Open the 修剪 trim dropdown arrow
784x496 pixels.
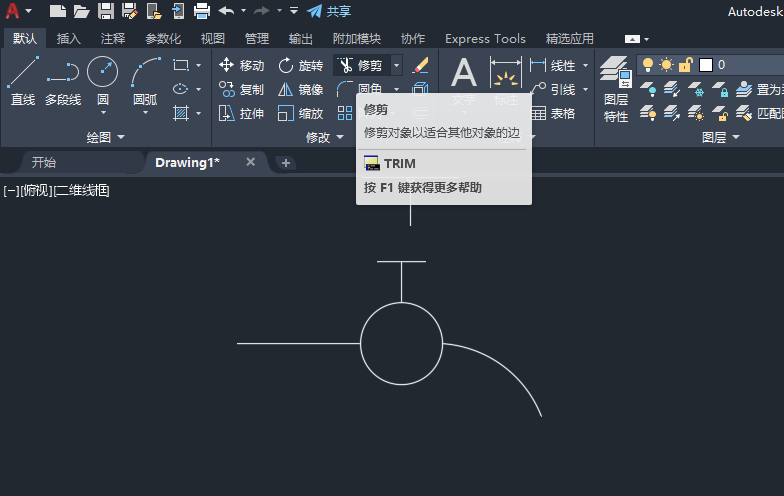(396, 65)
